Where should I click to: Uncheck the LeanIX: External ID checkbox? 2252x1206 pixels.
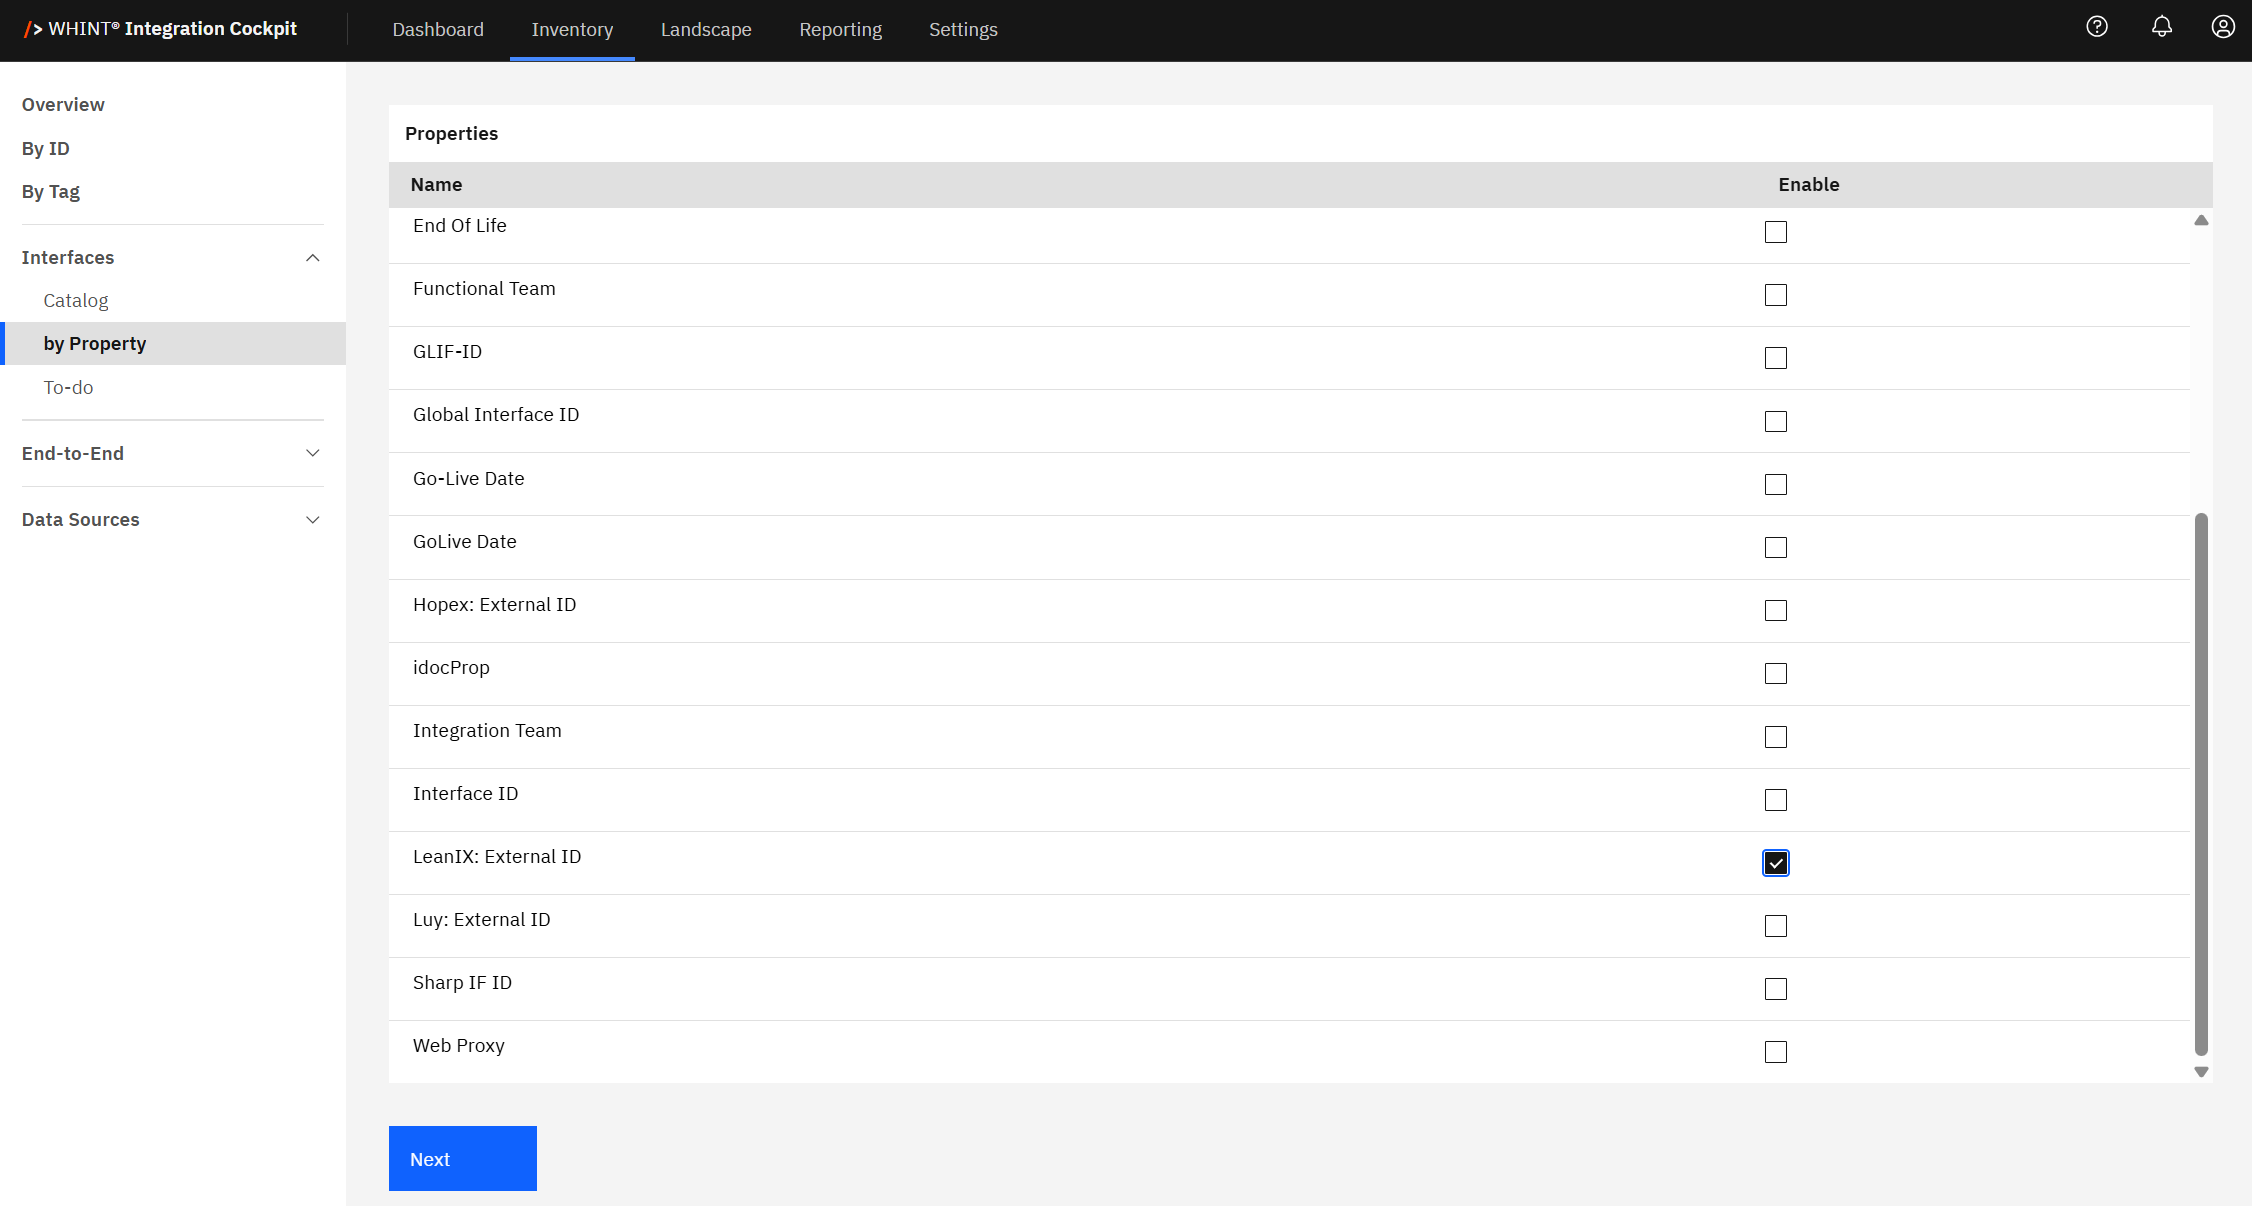pos(1776,863)
